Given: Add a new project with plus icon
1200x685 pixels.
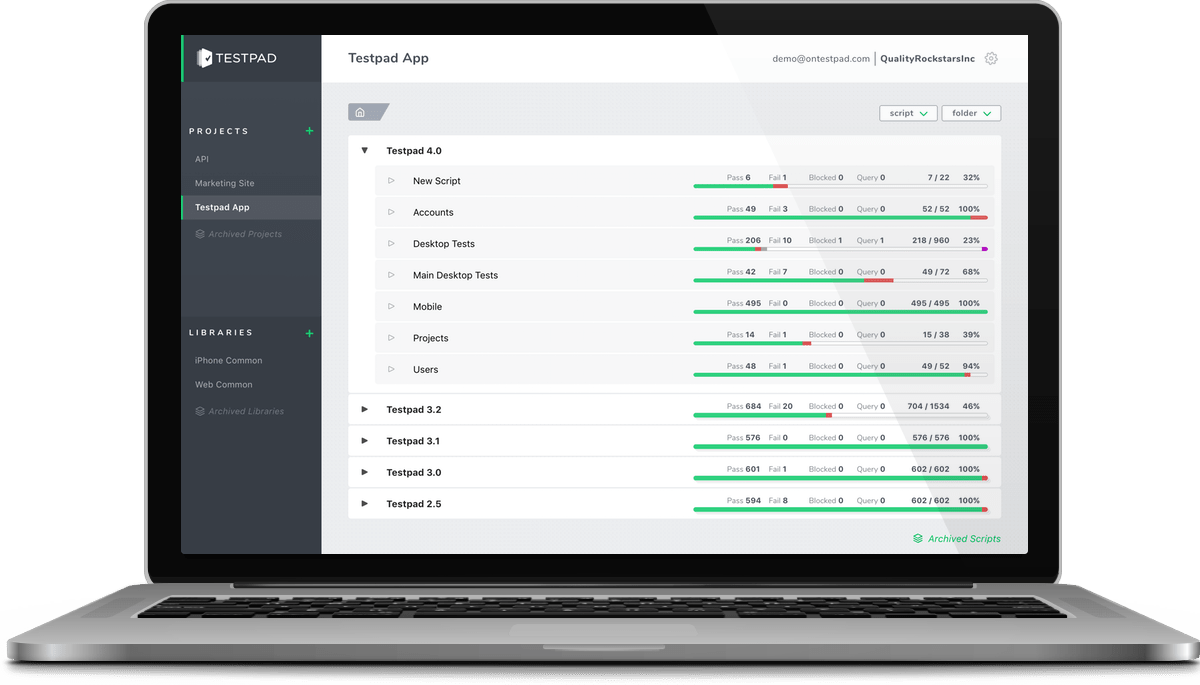Looking at the screenshot, I should click(x=309, y=131).
